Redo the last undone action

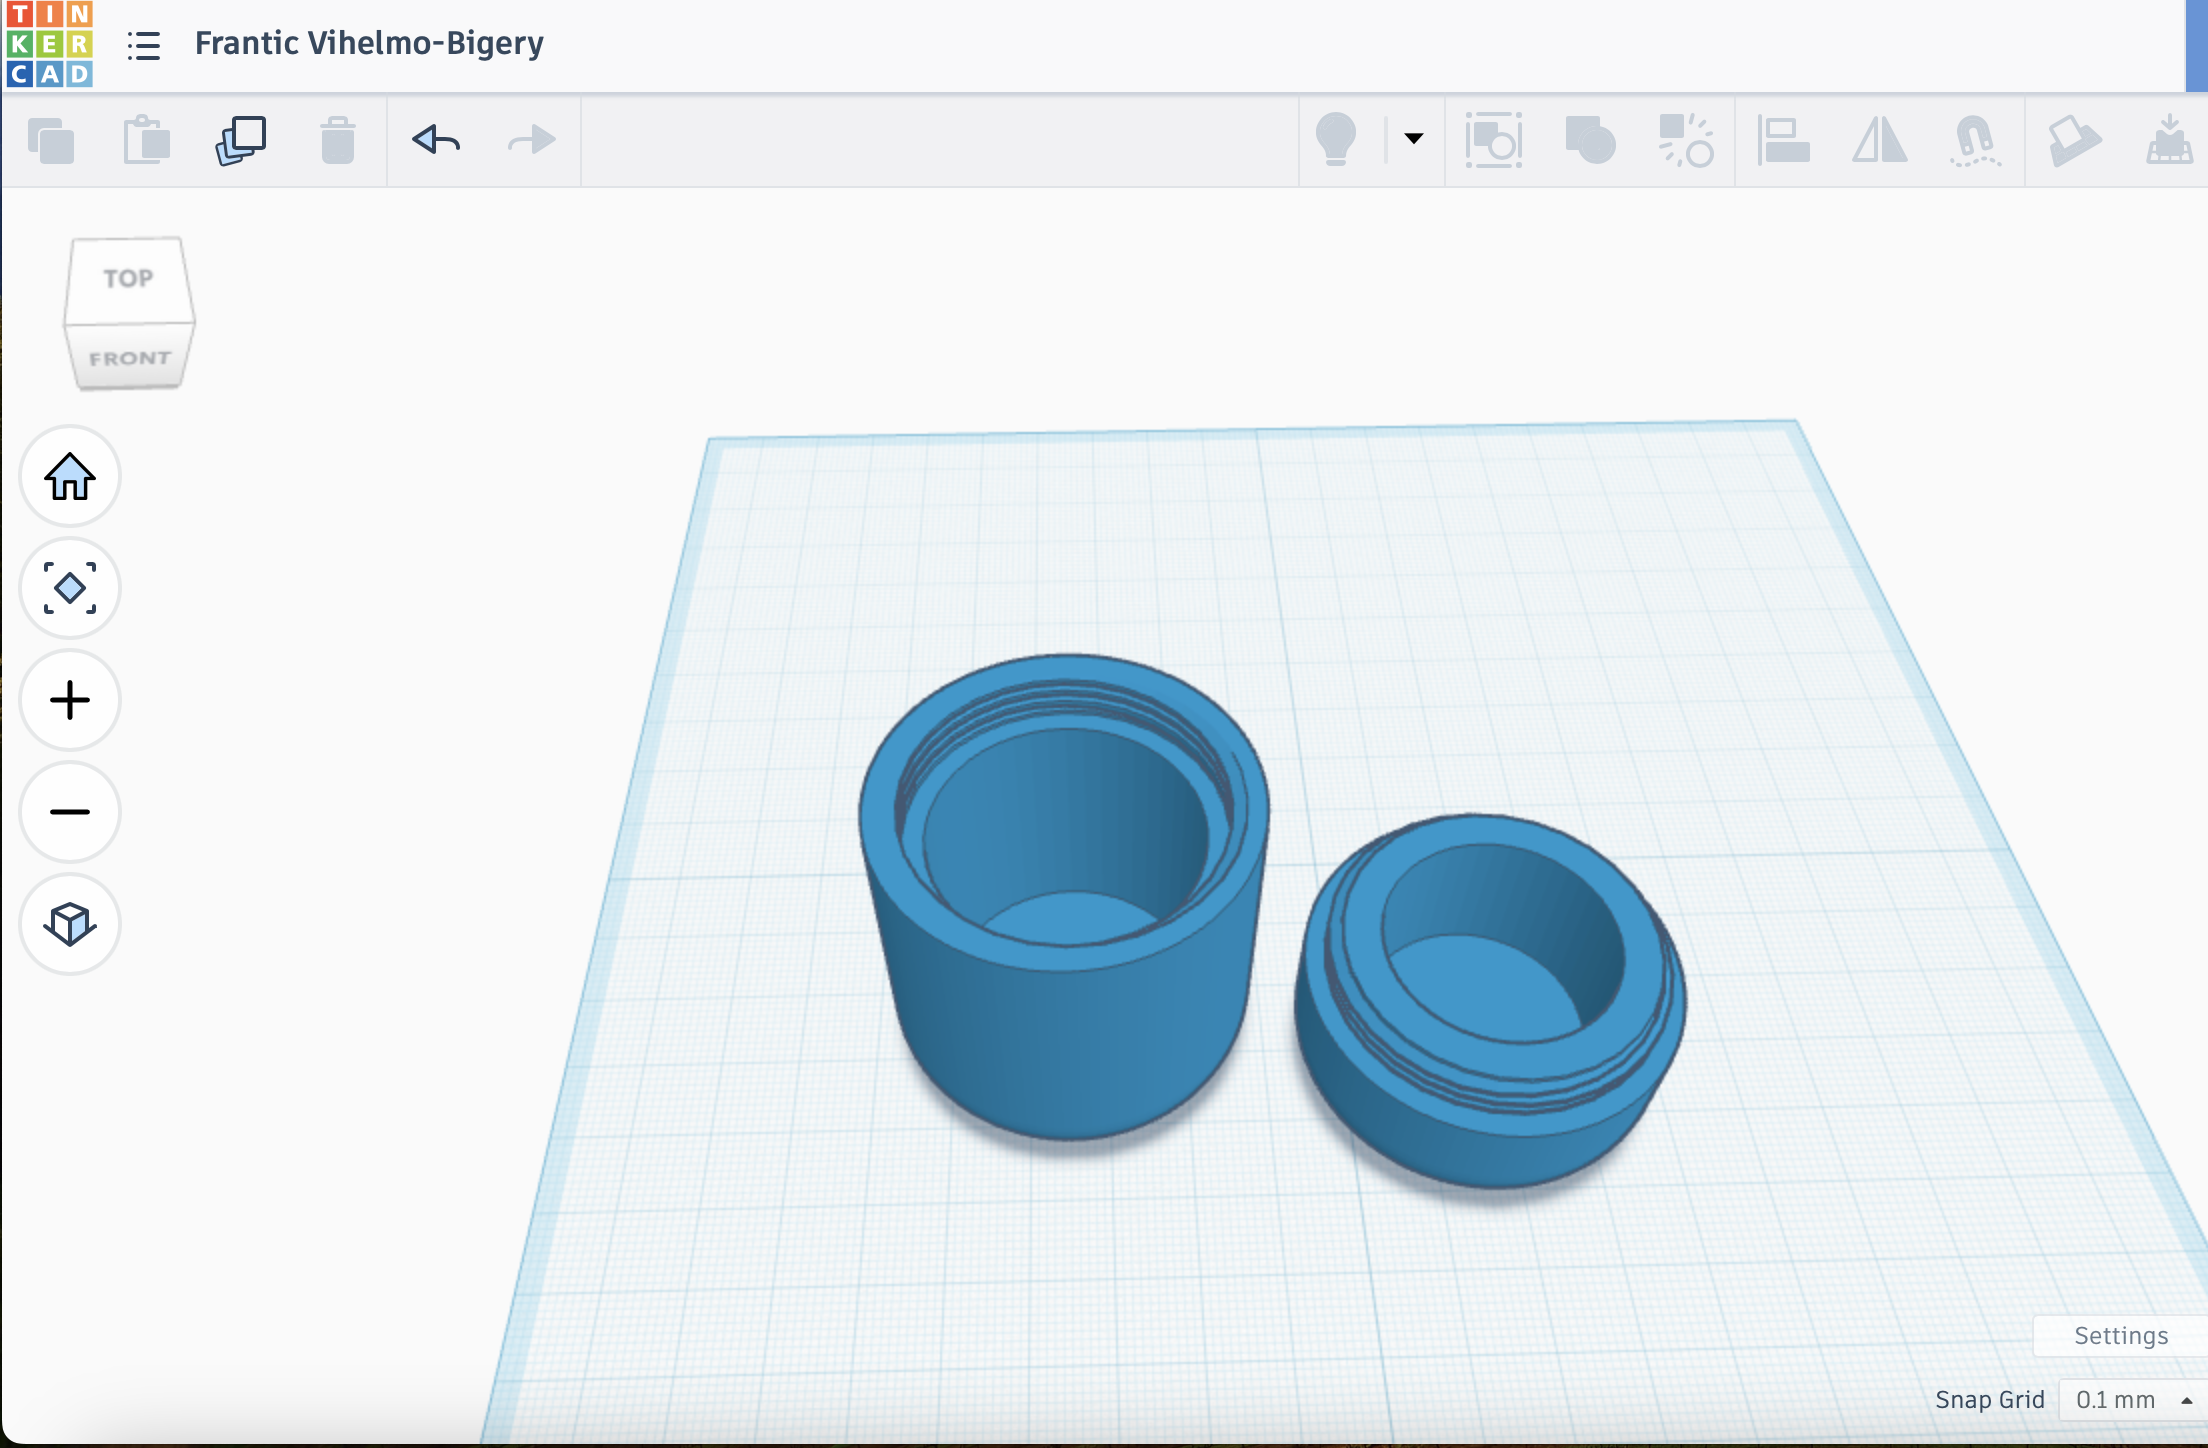(531, 139)
